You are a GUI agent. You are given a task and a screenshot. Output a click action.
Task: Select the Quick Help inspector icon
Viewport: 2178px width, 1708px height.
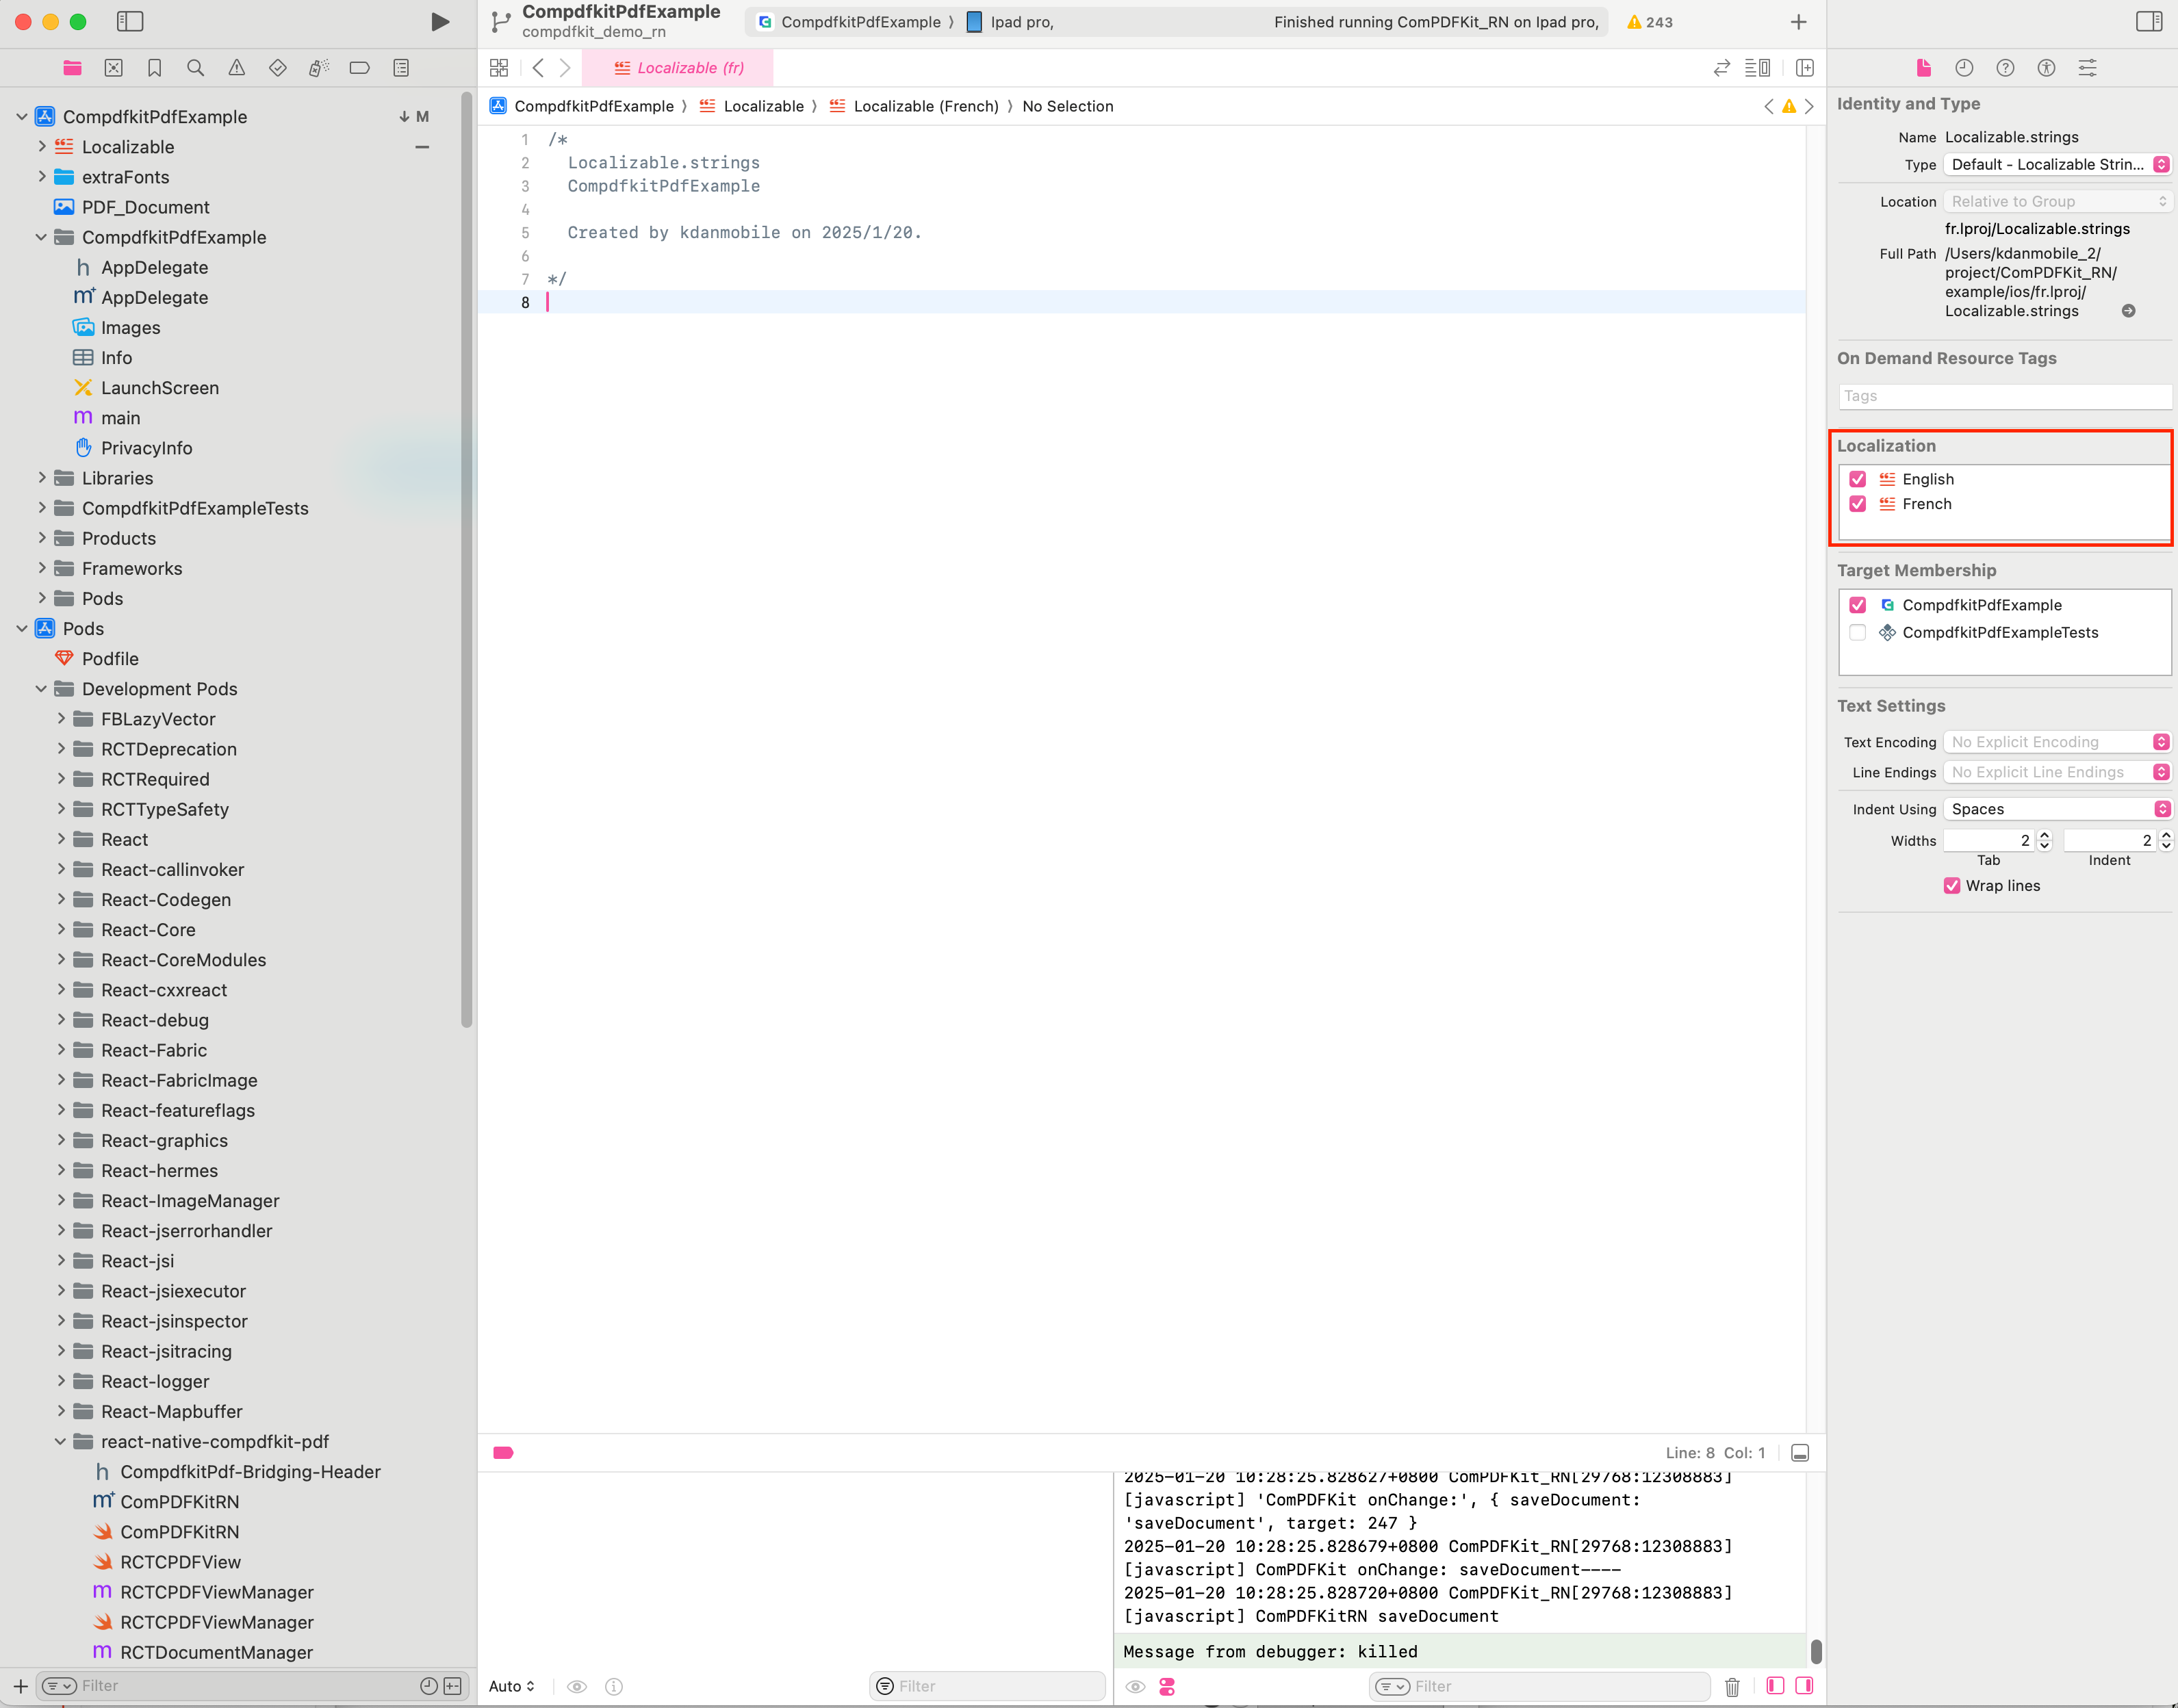pos(2005,68)
